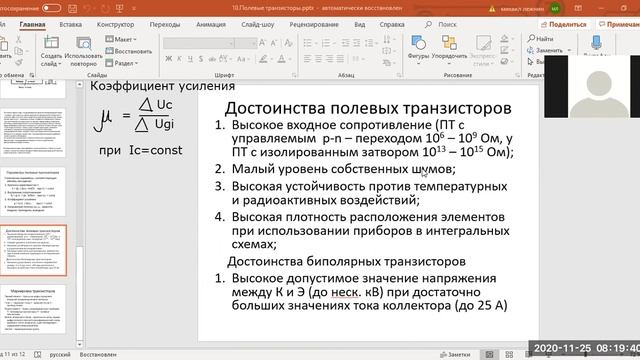Screen dimensions: 640x360
Task: Toggle Align Left paragraph alignment
Action: pos(307,59)
